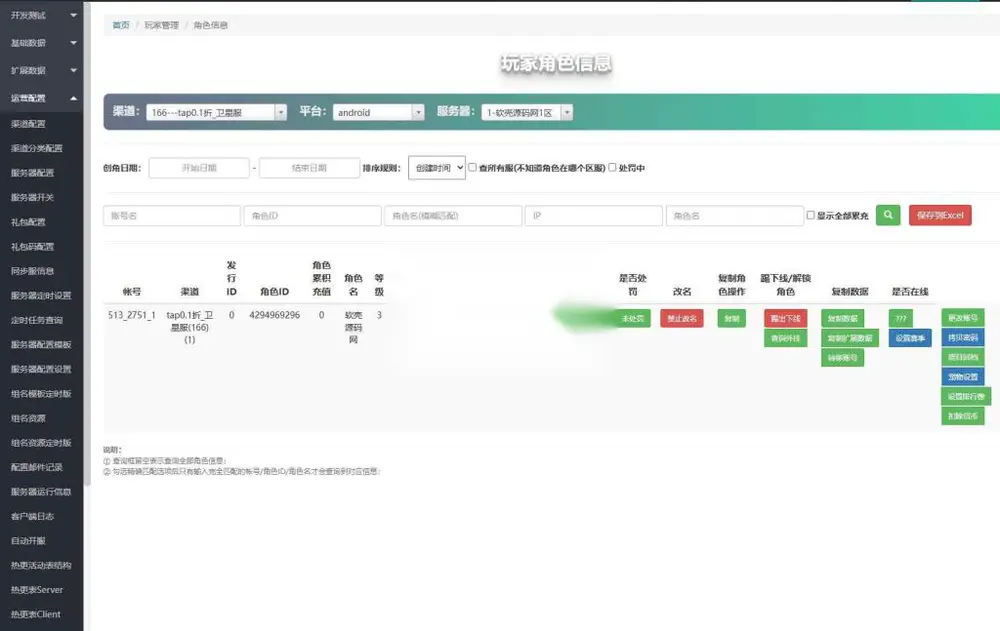Expand the 扩展数据 sidebar section
Image resolution: width=1000 pixels, height=631 pixels.
pyautogui.click(x=41, y=70)
